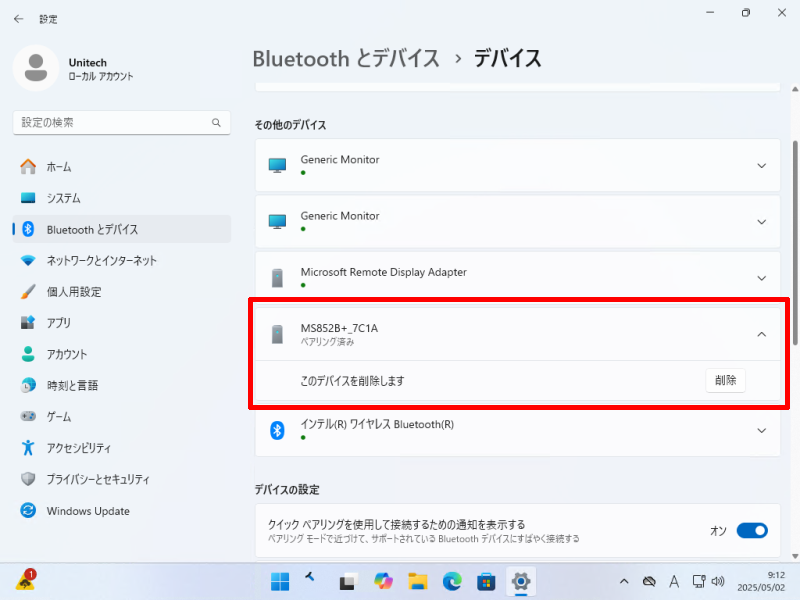Click the magnifier icon in the settings search box

pos(216,122)
